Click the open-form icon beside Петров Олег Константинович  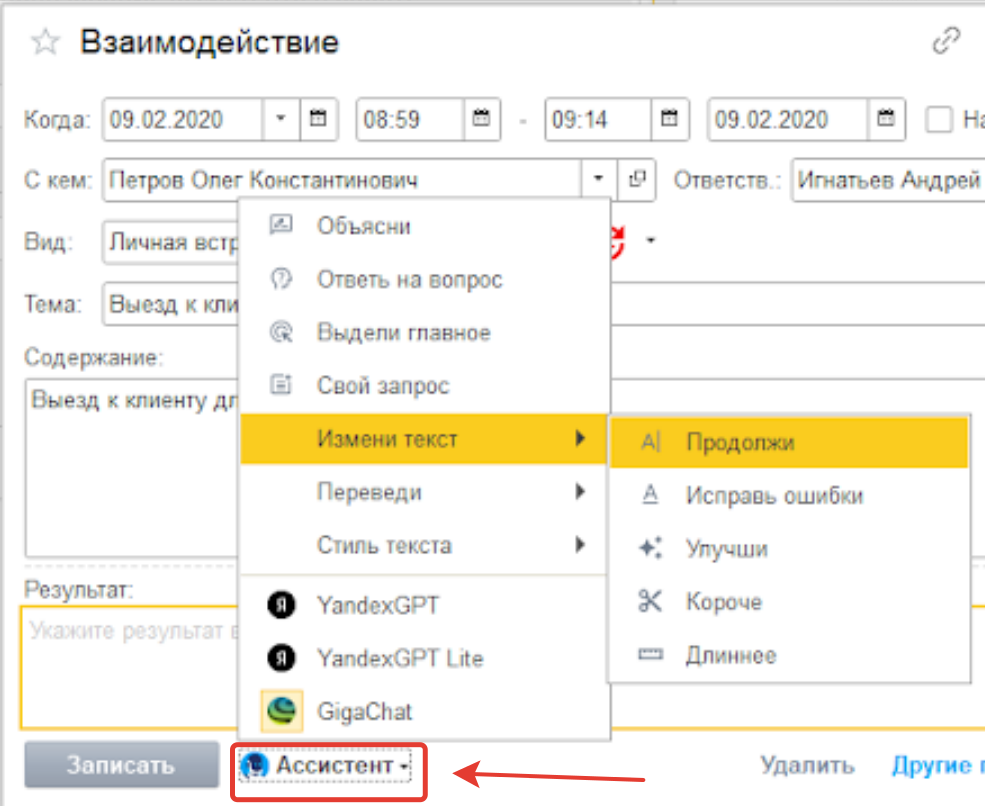click(636, 180)
